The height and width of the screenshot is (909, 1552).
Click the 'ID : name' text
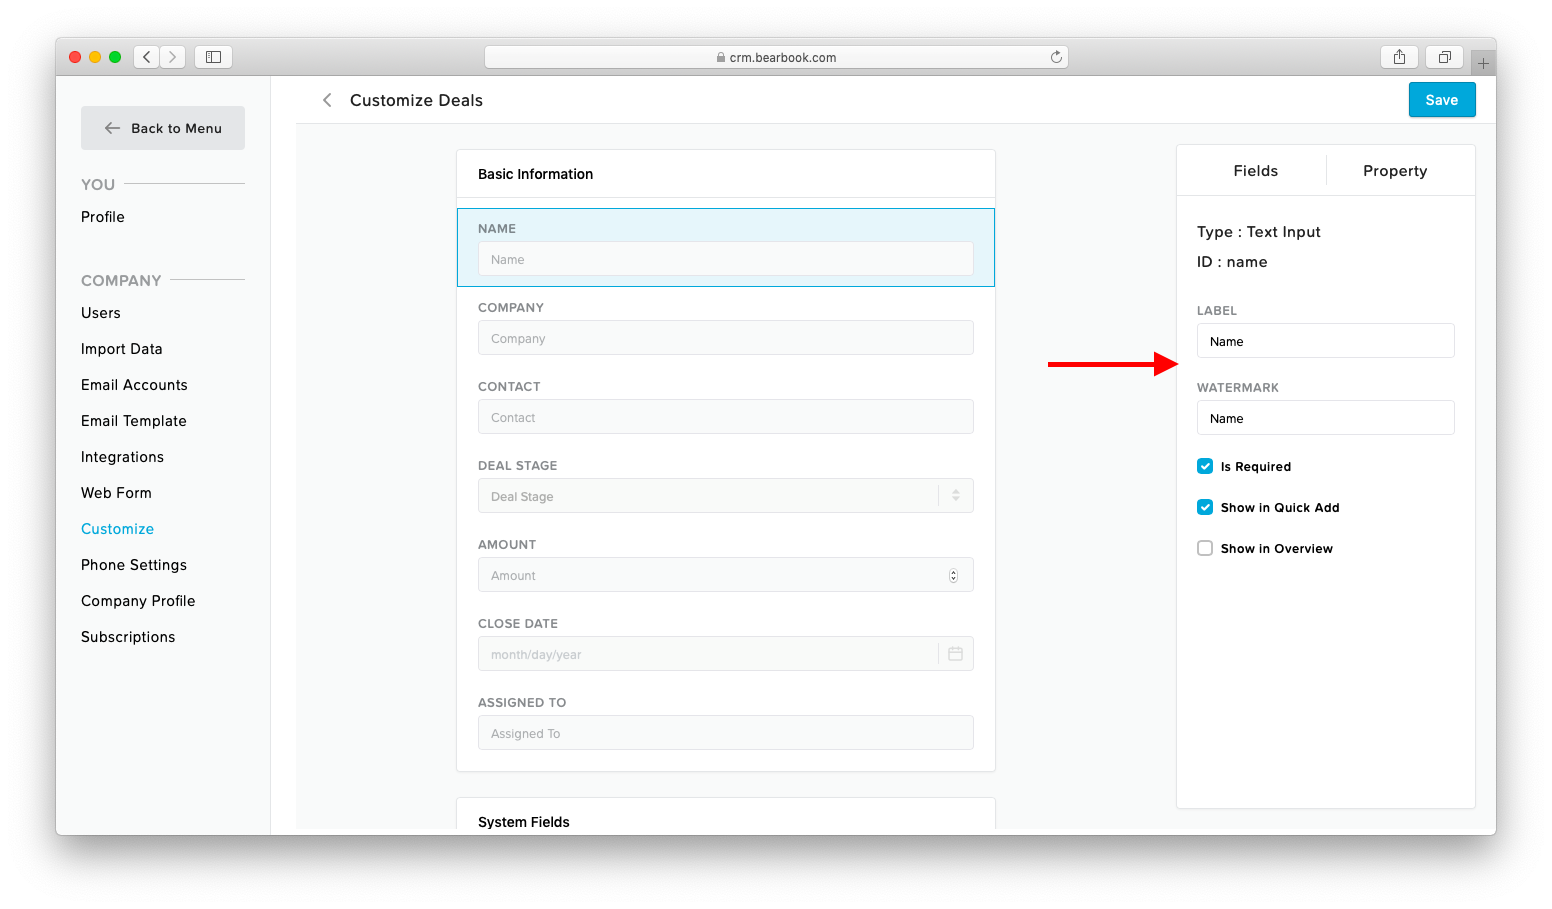(1232, 262)
